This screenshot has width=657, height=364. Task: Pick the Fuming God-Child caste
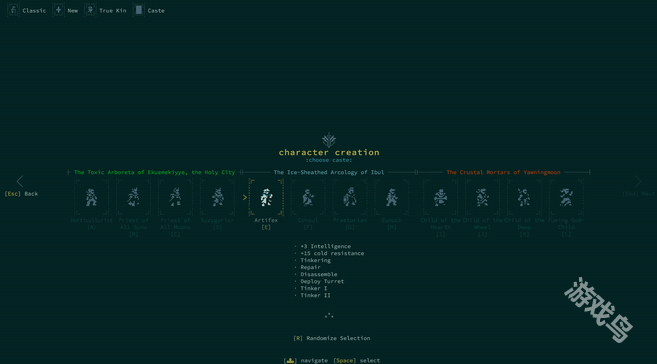click(x=566, y=197)
